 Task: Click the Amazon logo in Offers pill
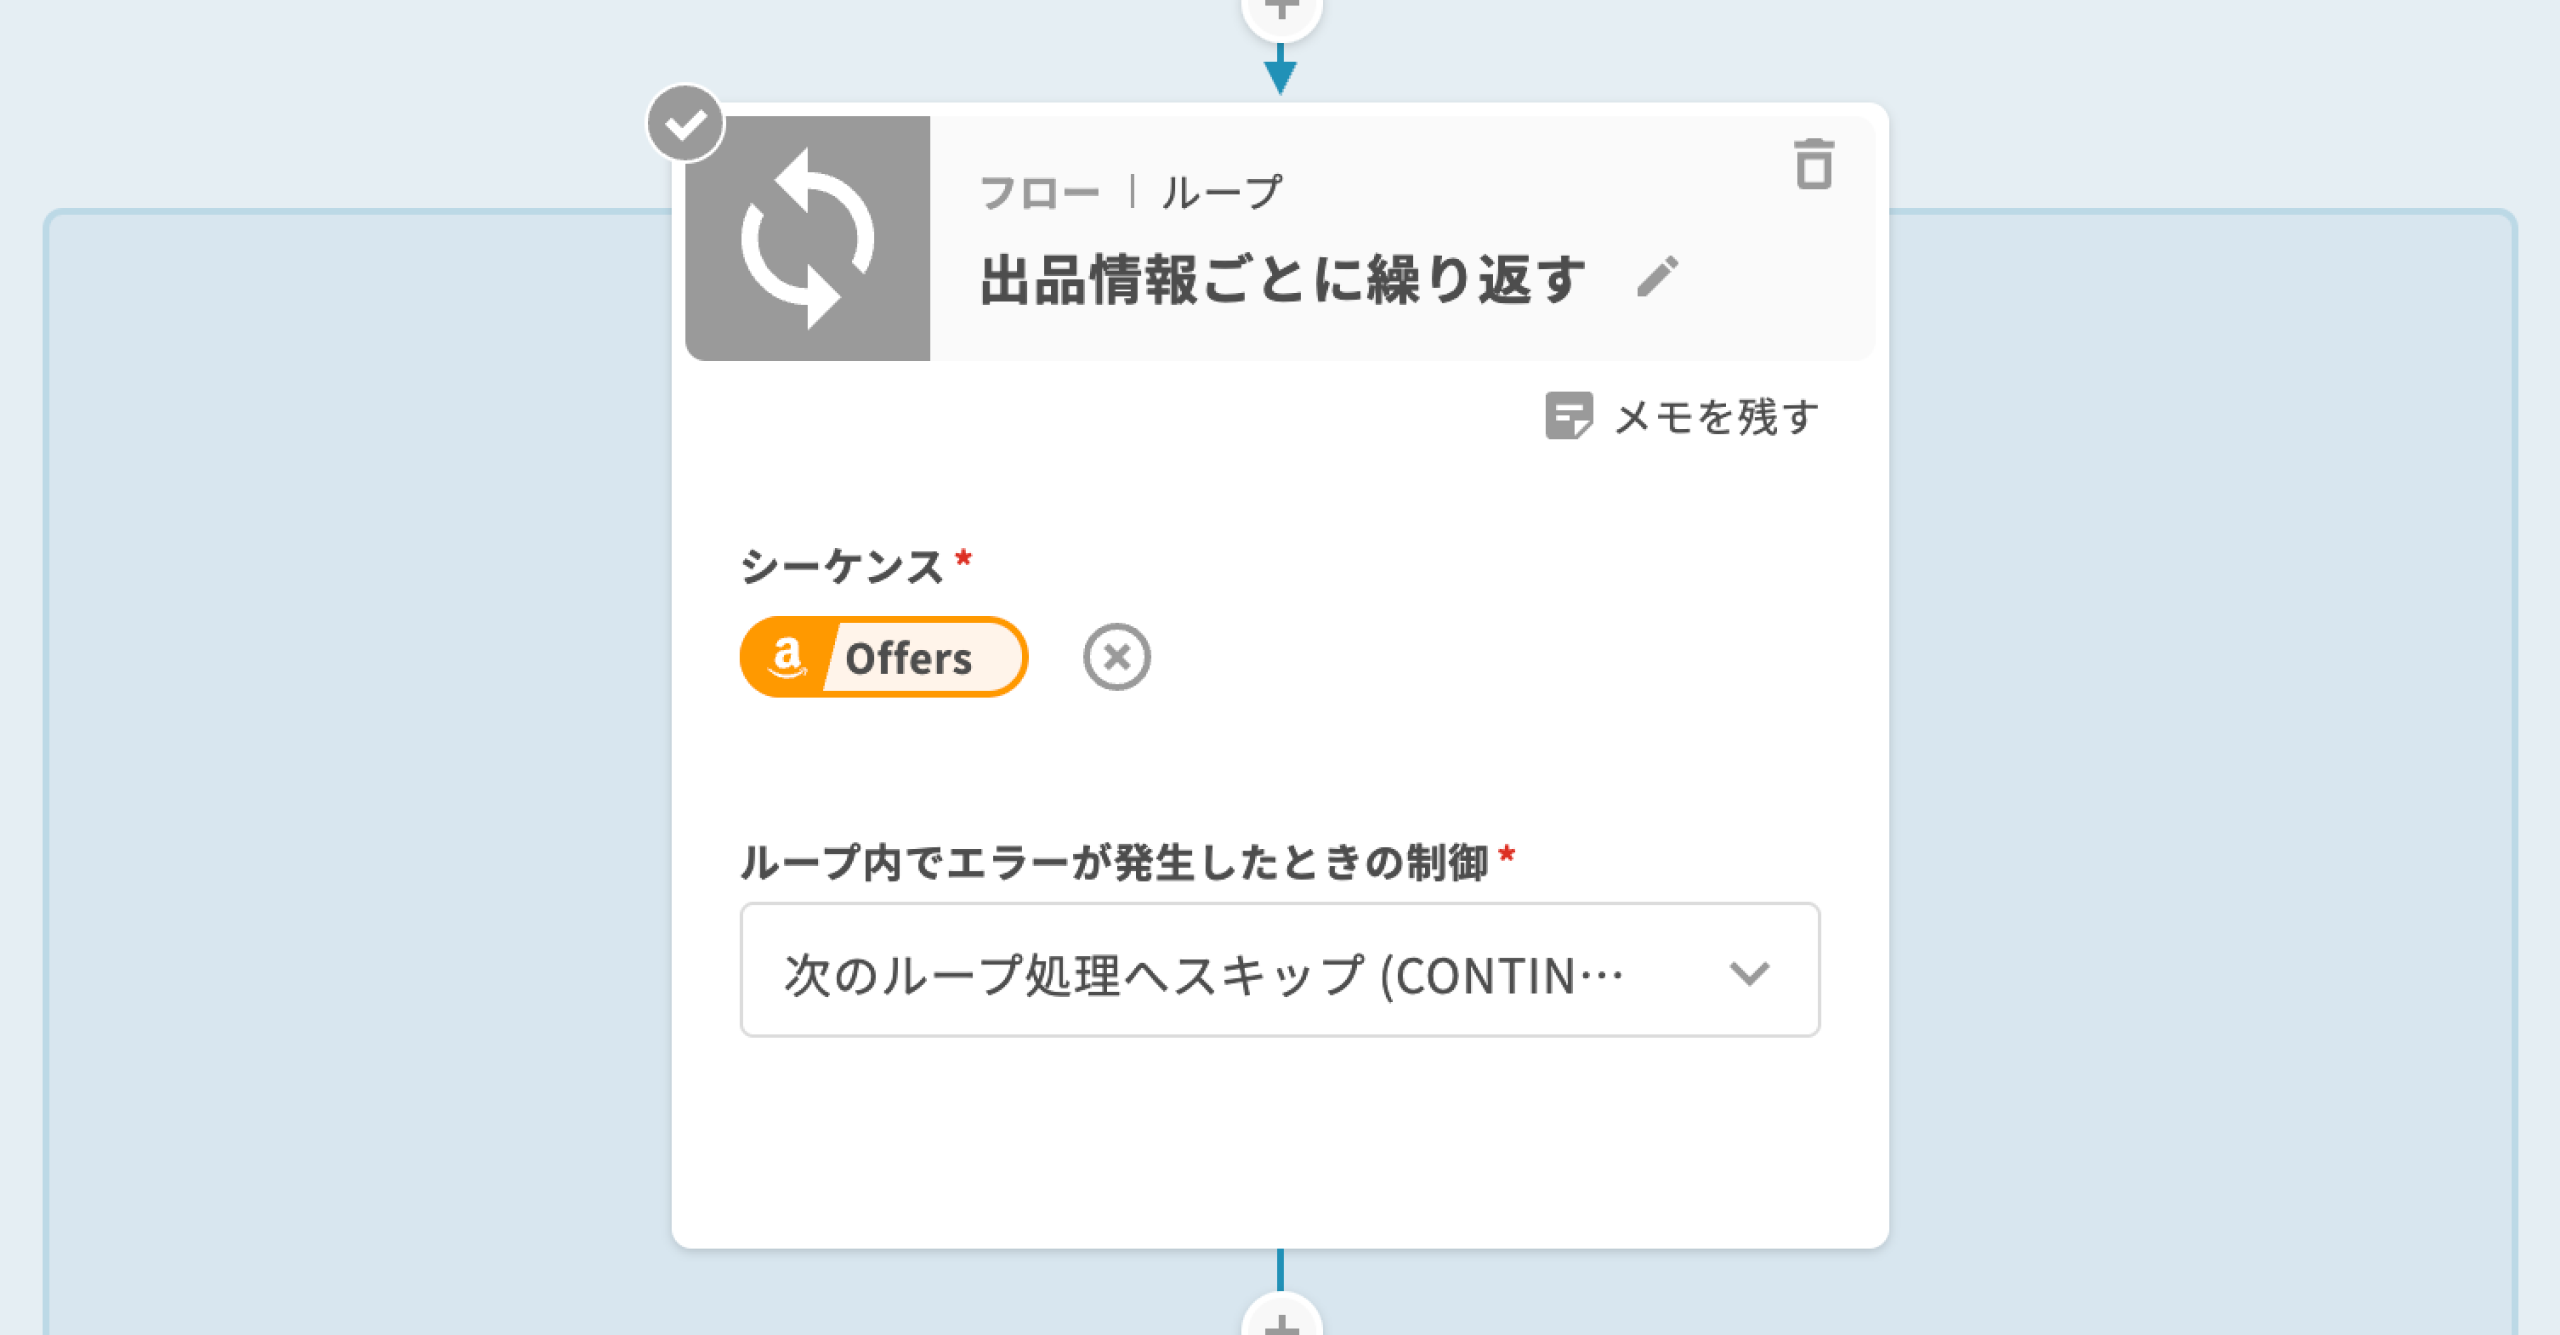[x=787, y=657]
